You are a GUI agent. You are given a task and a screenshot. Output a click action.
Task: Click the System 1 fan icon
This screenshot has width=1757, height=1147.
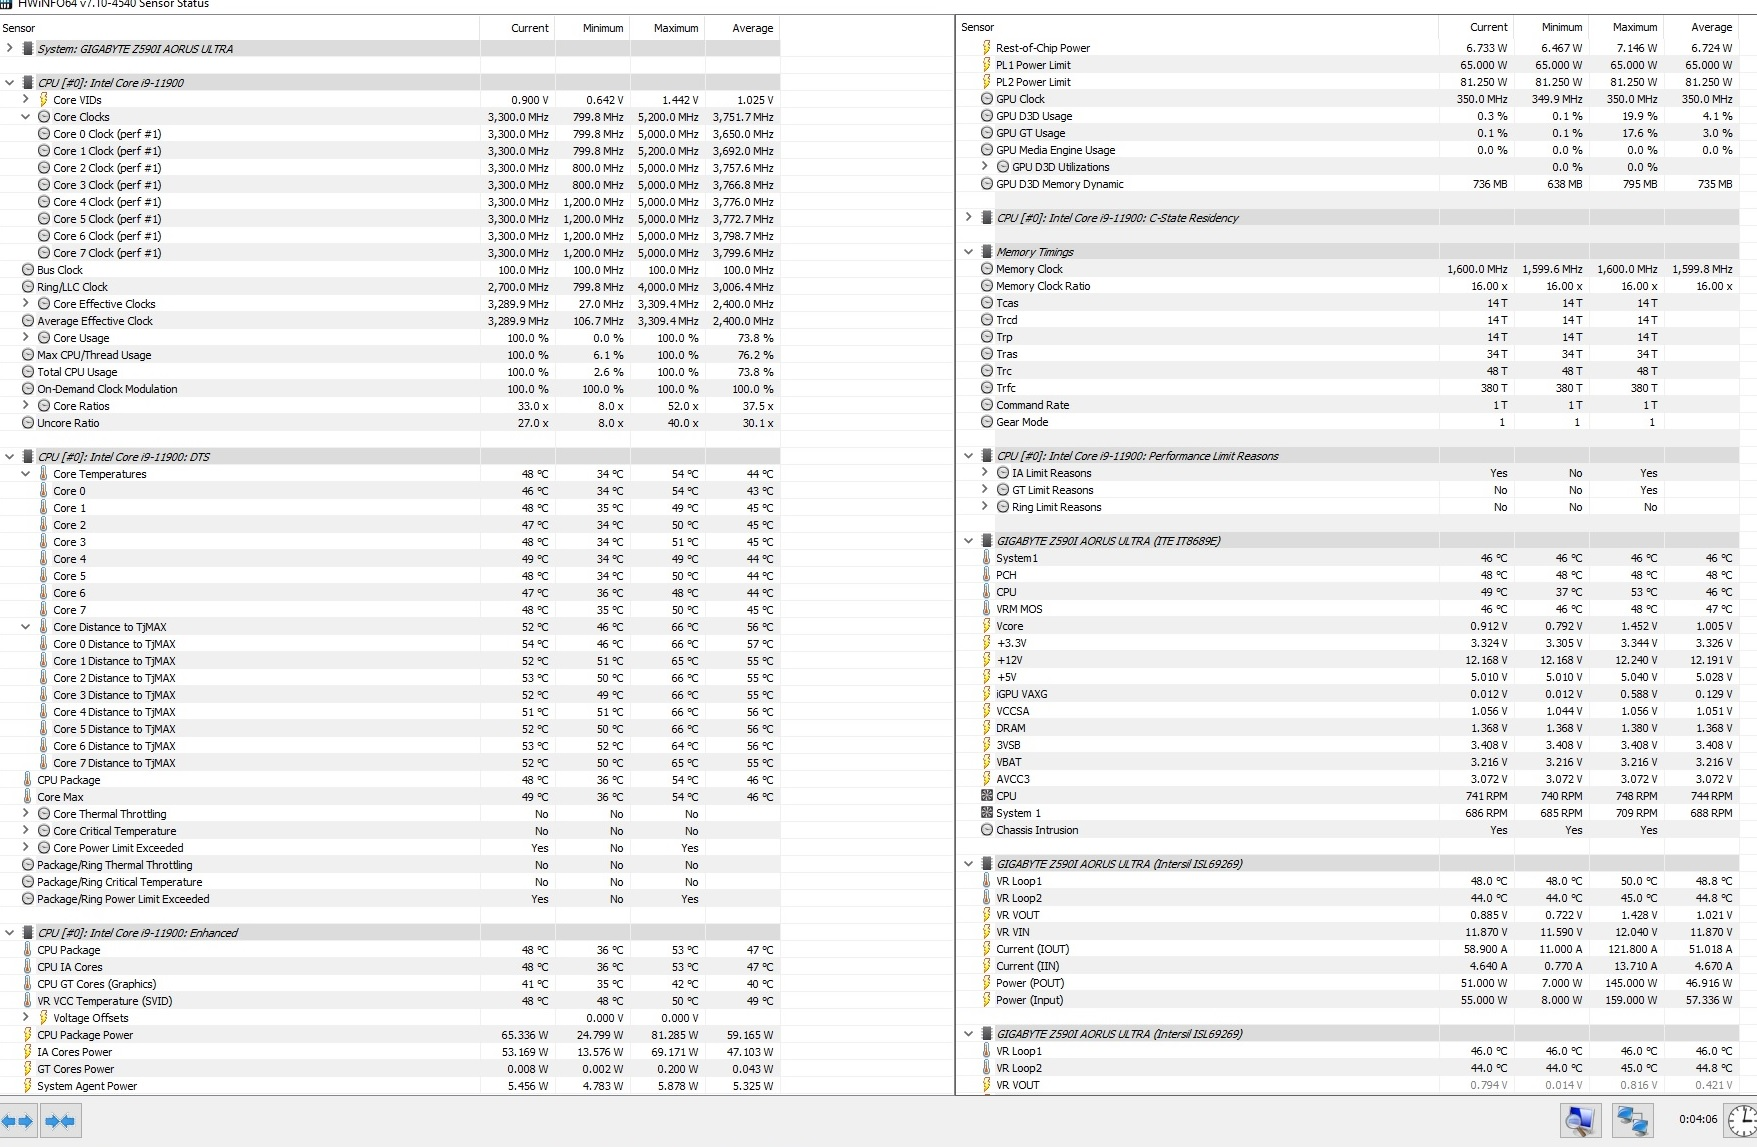click(x=987, y=813)
